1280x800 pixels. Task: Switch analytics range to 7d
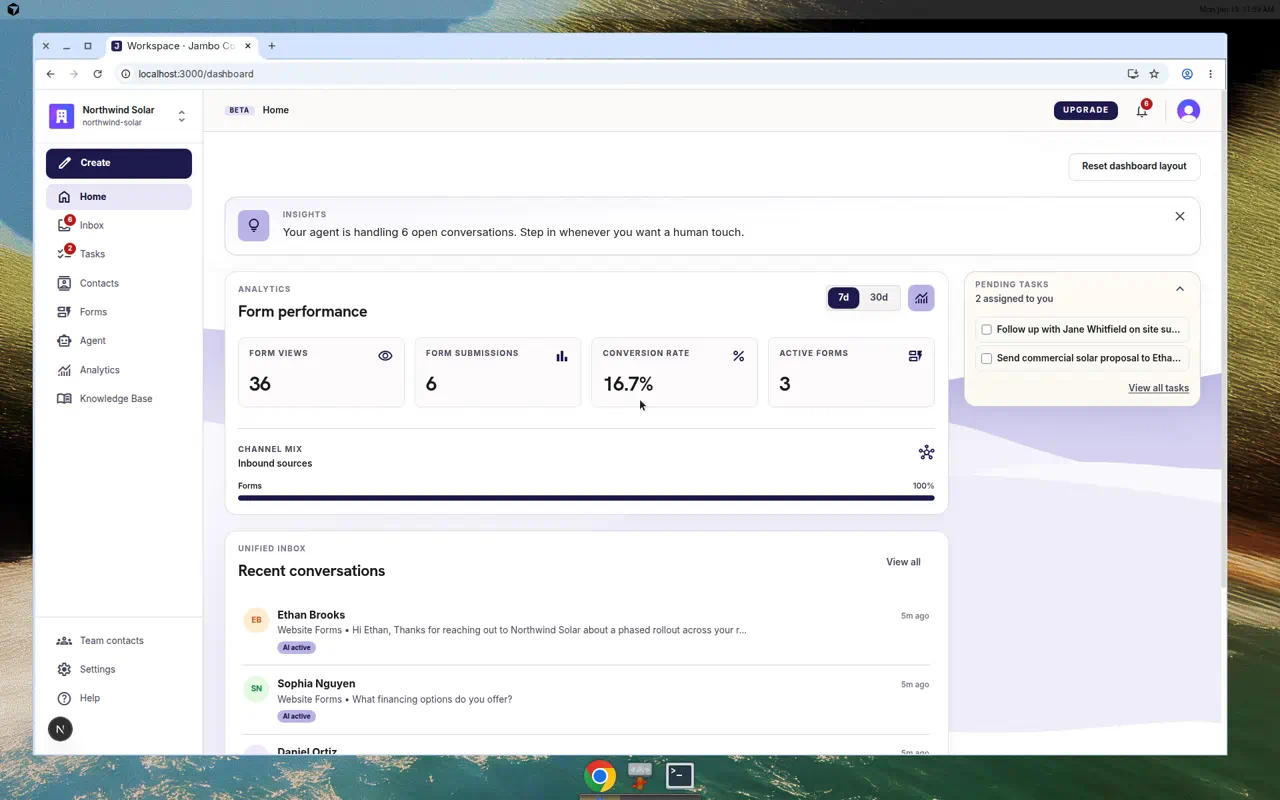(843, 297)
